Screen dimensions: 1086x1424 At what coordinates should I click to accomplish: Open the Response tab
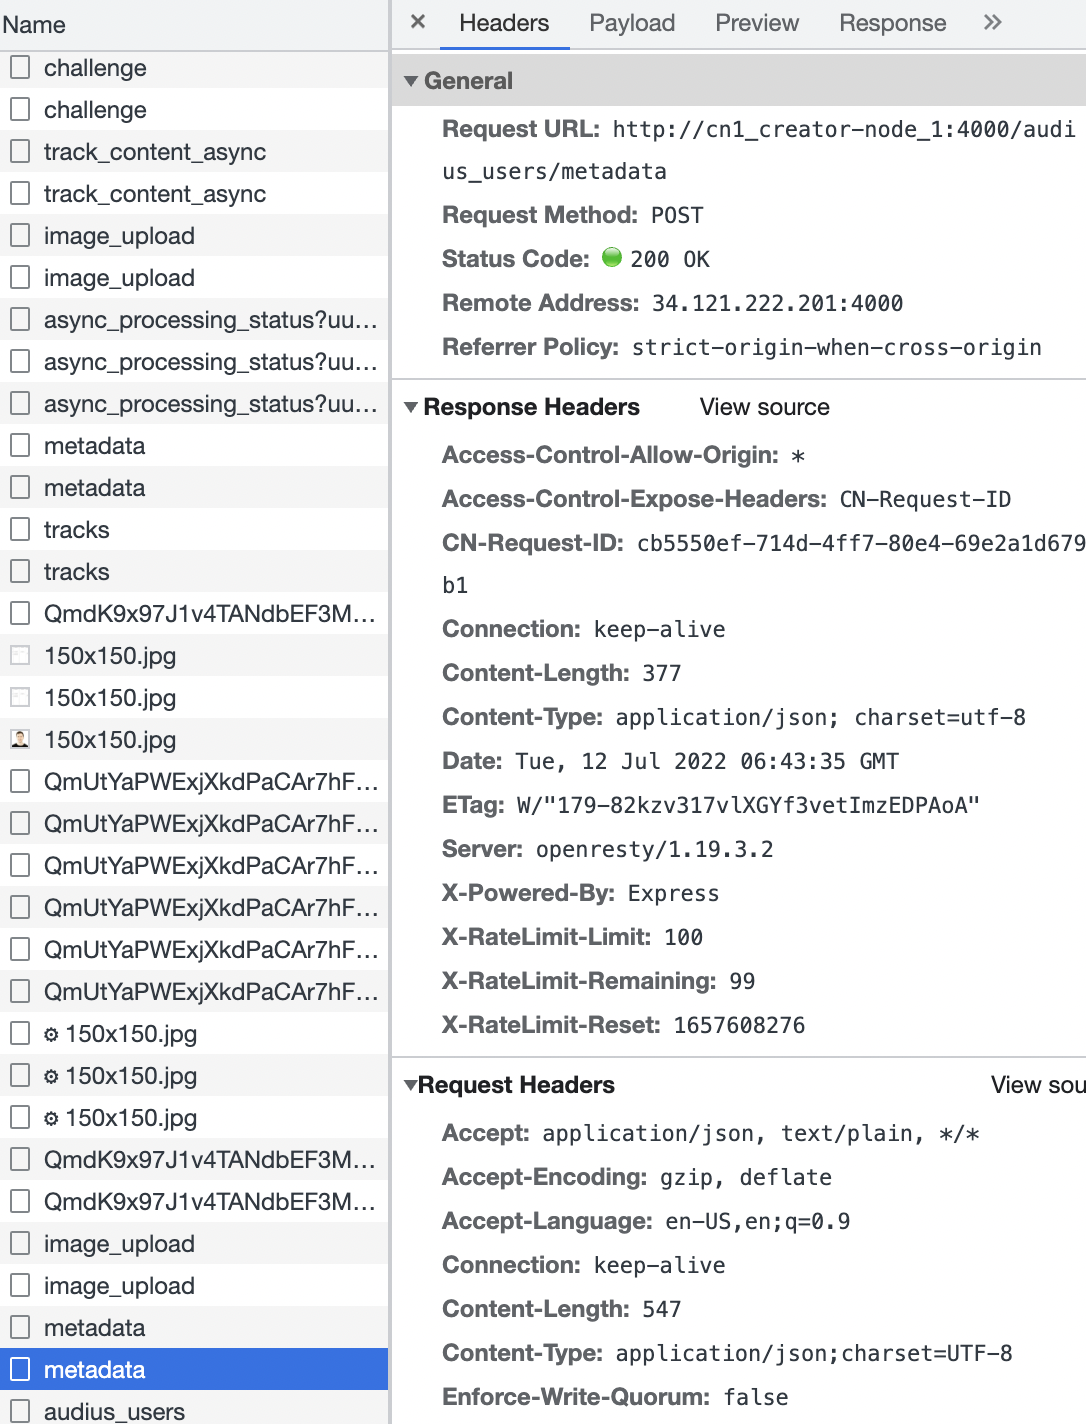click(x=893, y=23)
